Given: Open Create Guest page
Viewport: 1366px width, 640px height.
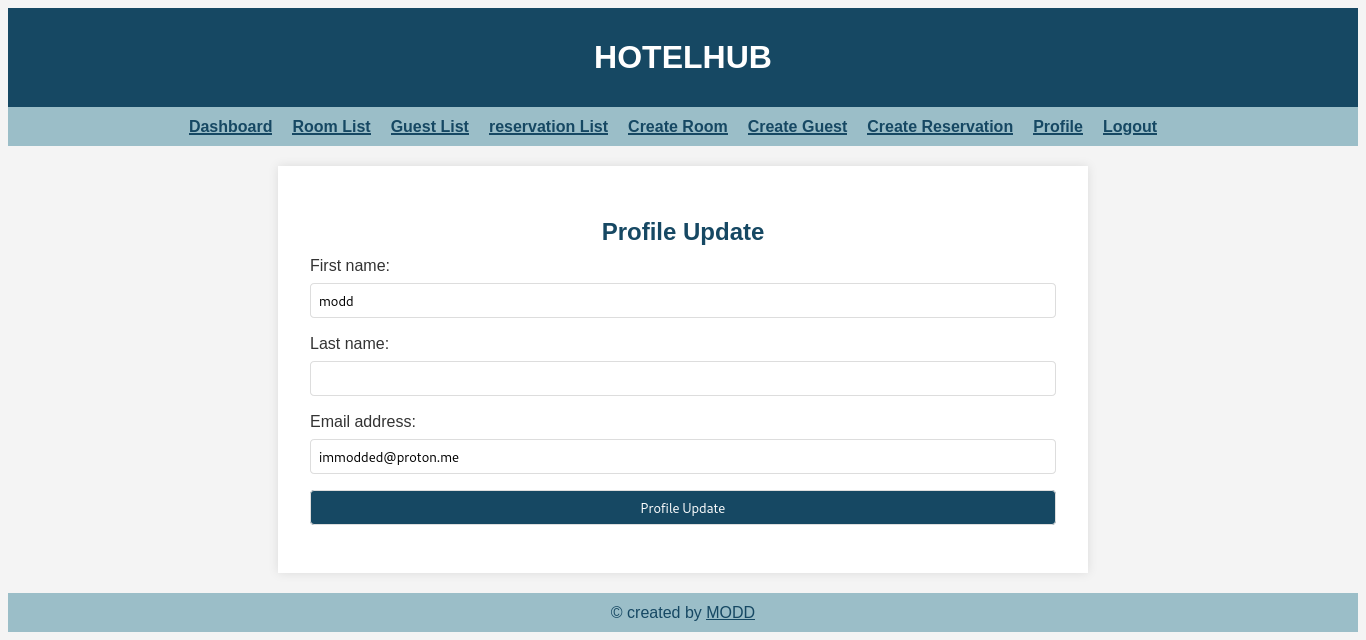Looking at the screenshot, I should [x=797, y=127].
